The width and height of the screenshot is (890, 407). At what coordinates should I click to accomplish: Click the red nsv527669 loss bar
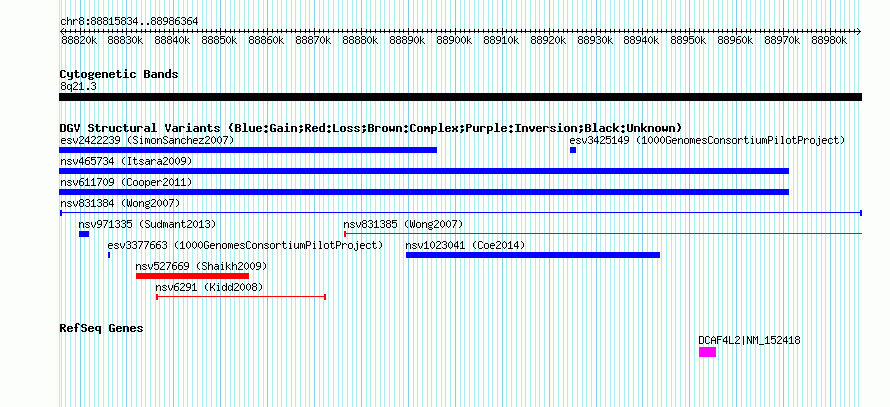[192, 276]
